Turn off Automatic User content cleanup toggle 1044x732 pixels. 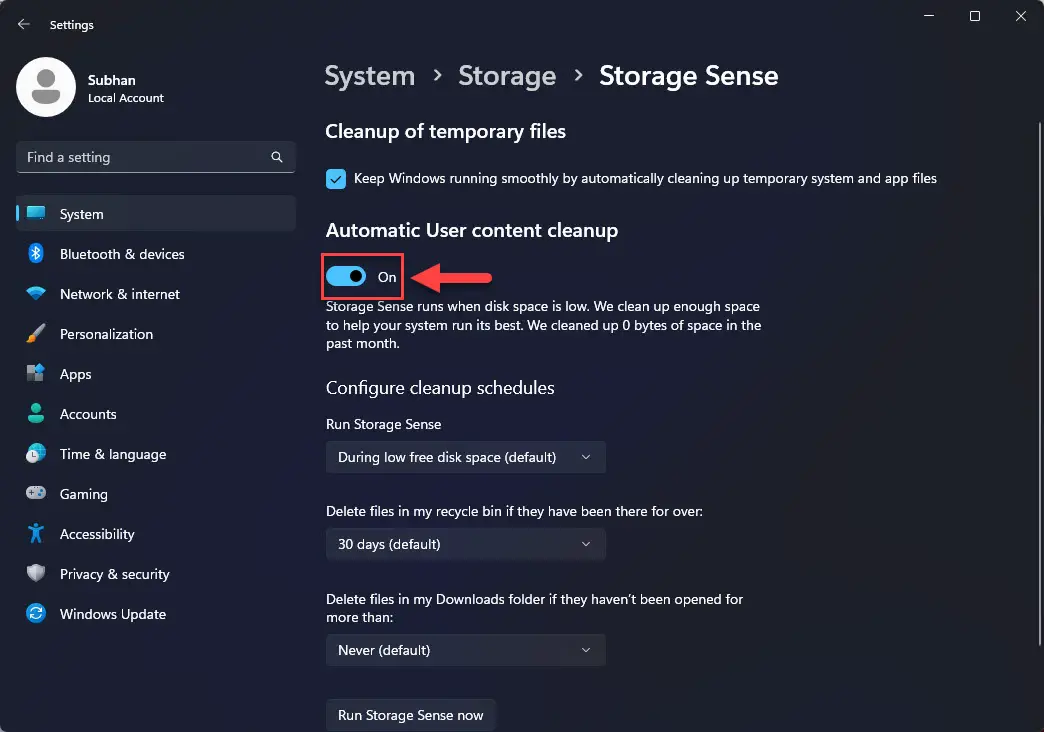[346, 276]
